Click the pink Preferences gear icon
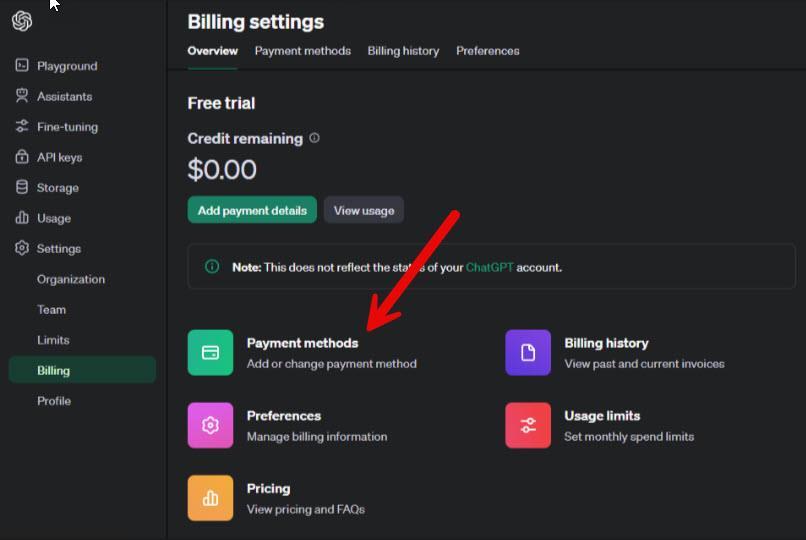Screen dimensions: 806x540 coord(210,425)
